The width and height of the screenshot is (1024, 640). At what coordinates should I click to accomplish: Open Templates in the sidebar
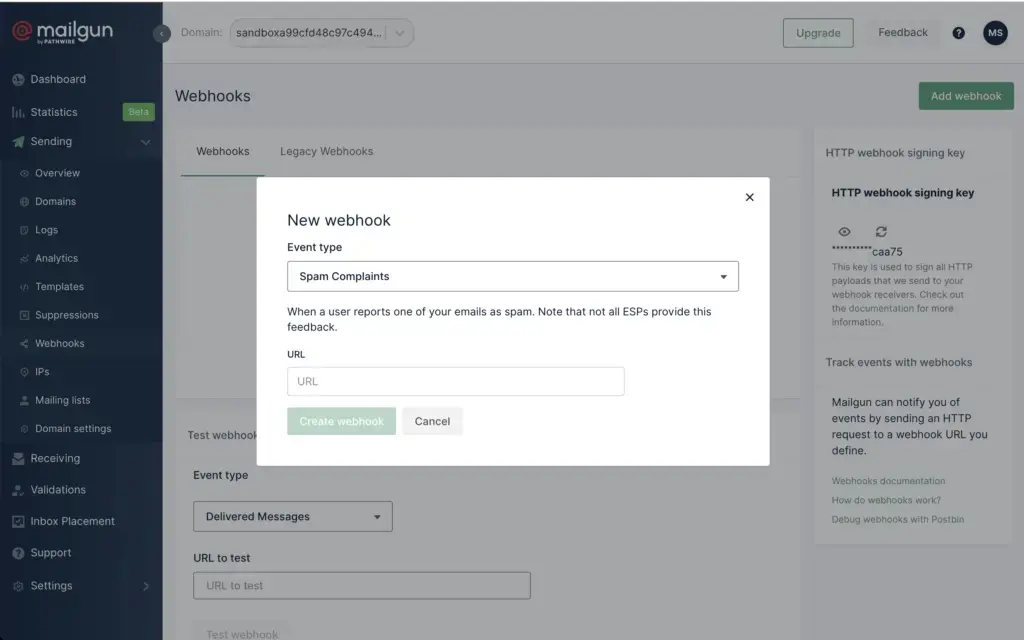pos(59,287)
